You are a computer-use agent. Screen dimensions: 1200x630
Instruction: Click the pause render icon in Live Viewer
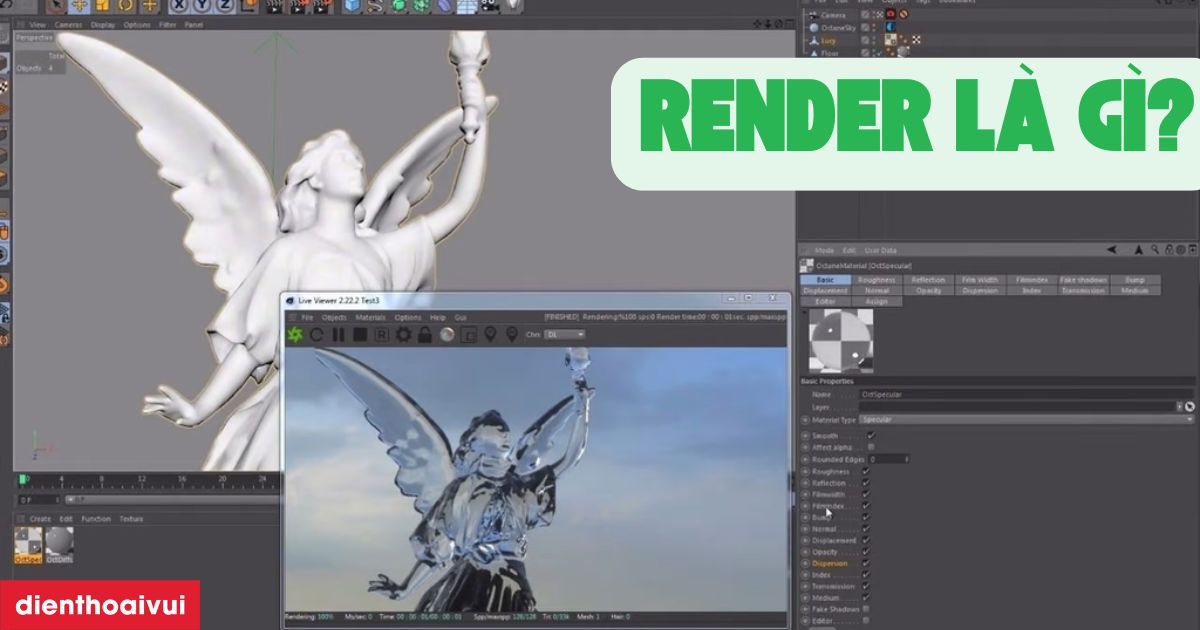(x=340, y=333)
